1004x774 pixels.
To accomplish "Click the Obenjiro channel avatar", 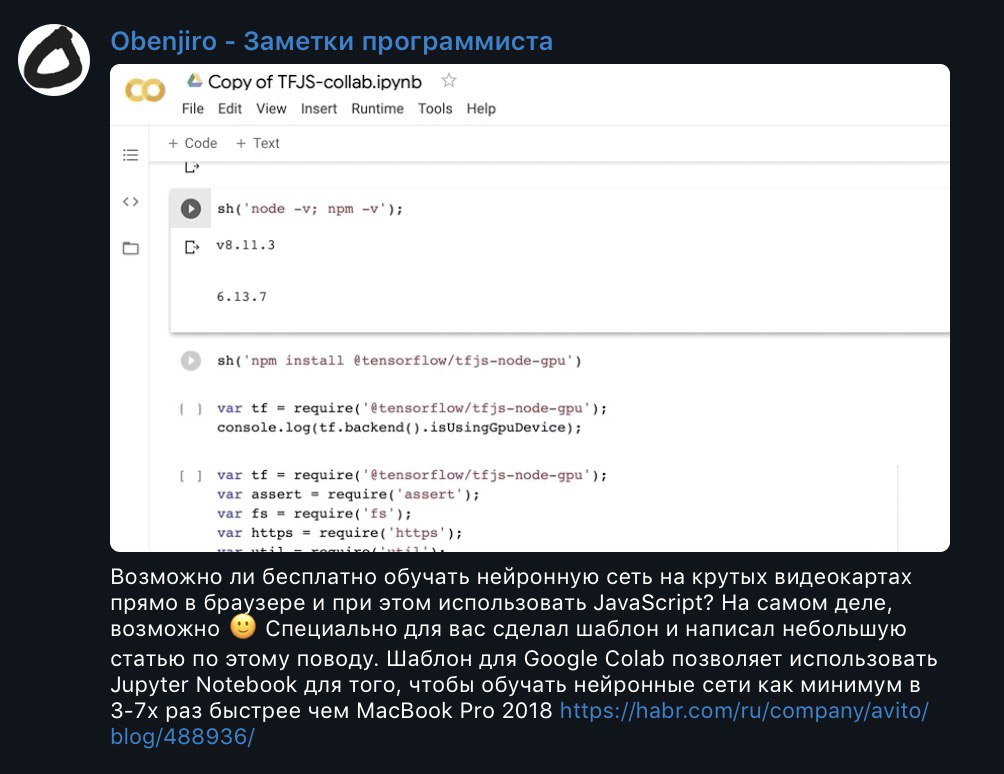I will 54,60.
